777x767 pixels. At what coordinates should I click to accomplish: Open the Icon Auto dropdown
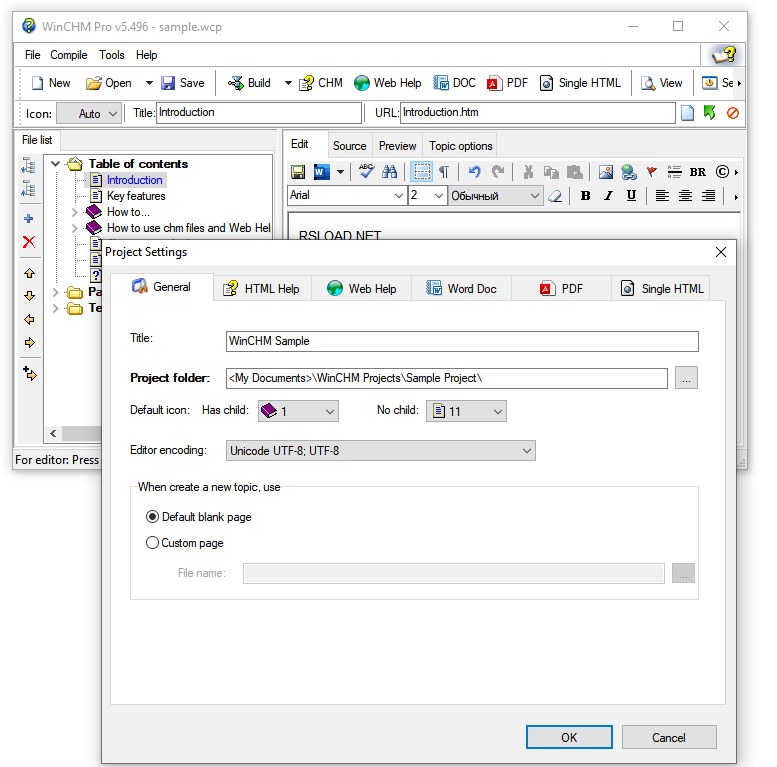(89, 113)
